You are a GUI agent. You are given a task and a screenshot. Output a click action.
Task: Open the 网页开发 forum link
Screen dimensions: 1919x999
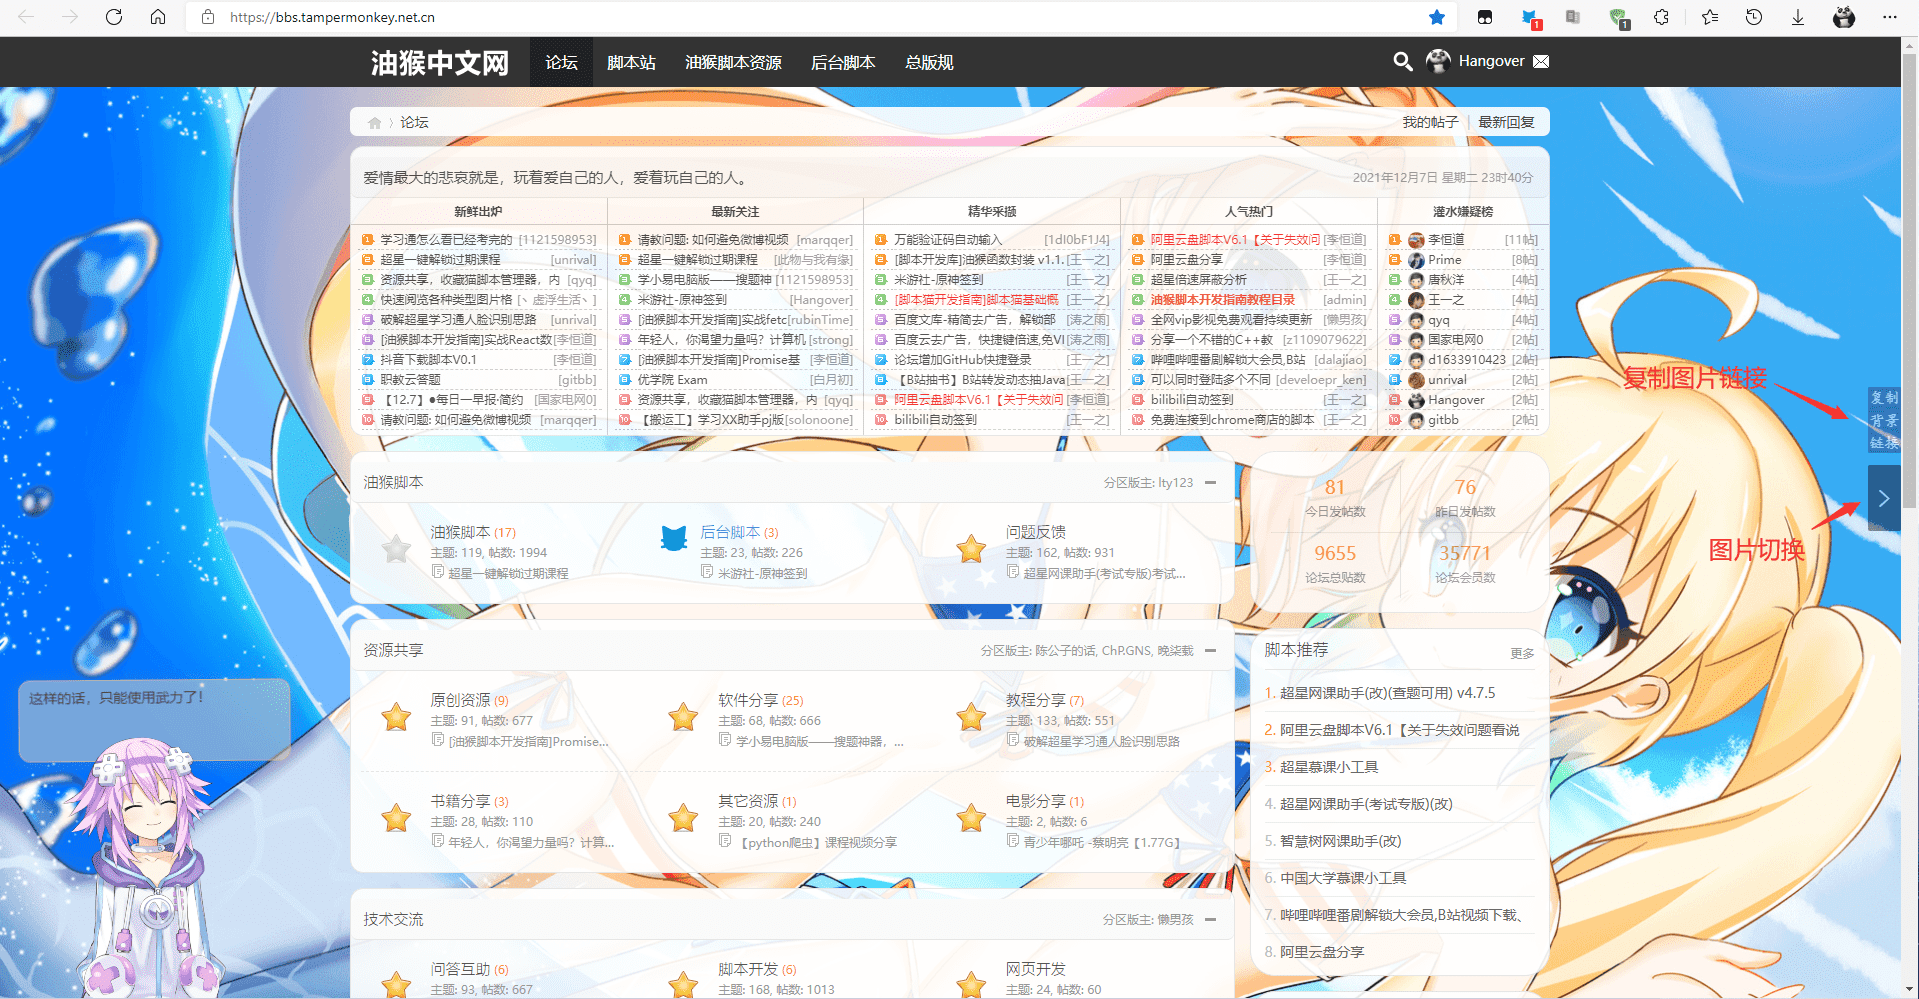[x=1036, y=969]
